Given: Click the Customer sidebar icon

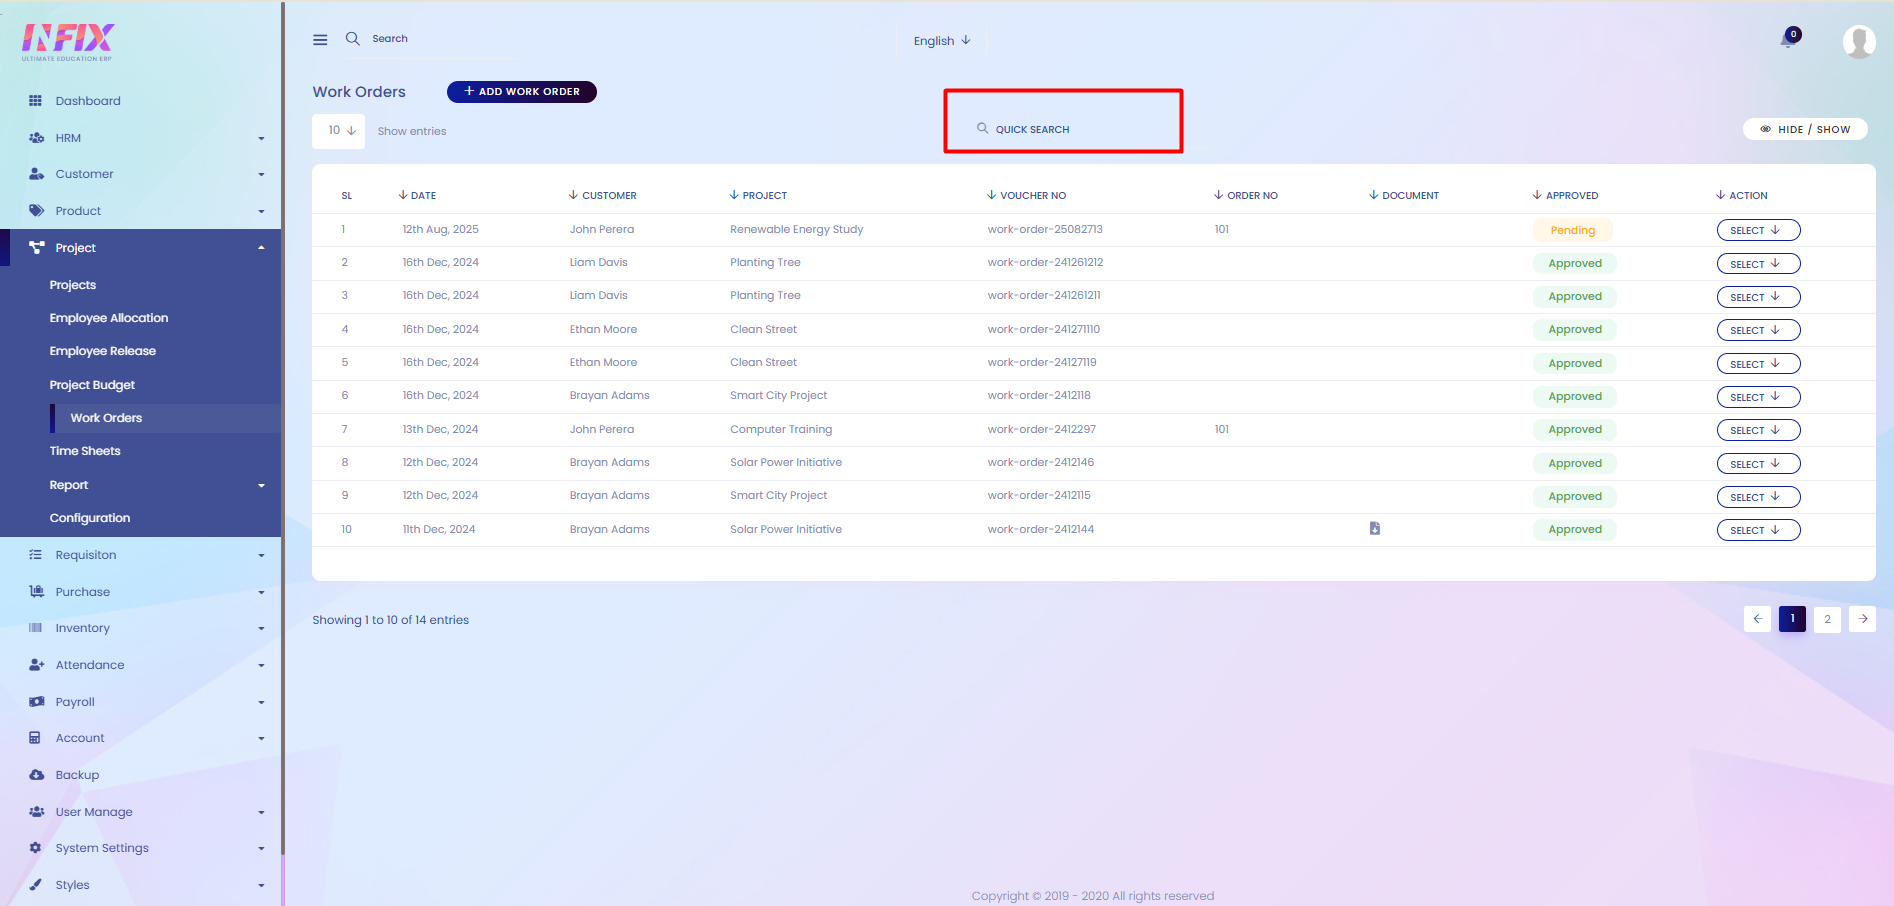Looking at the screenshot, I should pos(36,174).
